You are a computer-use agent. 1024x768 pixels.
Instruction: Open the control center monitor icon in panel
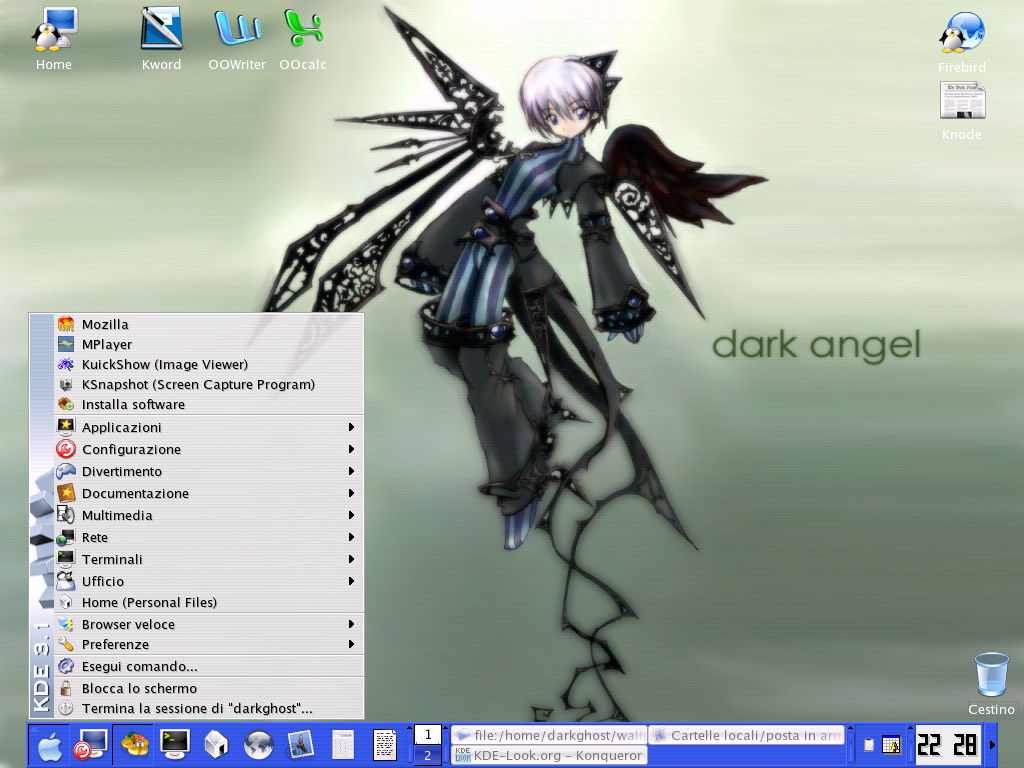[91, 745]
